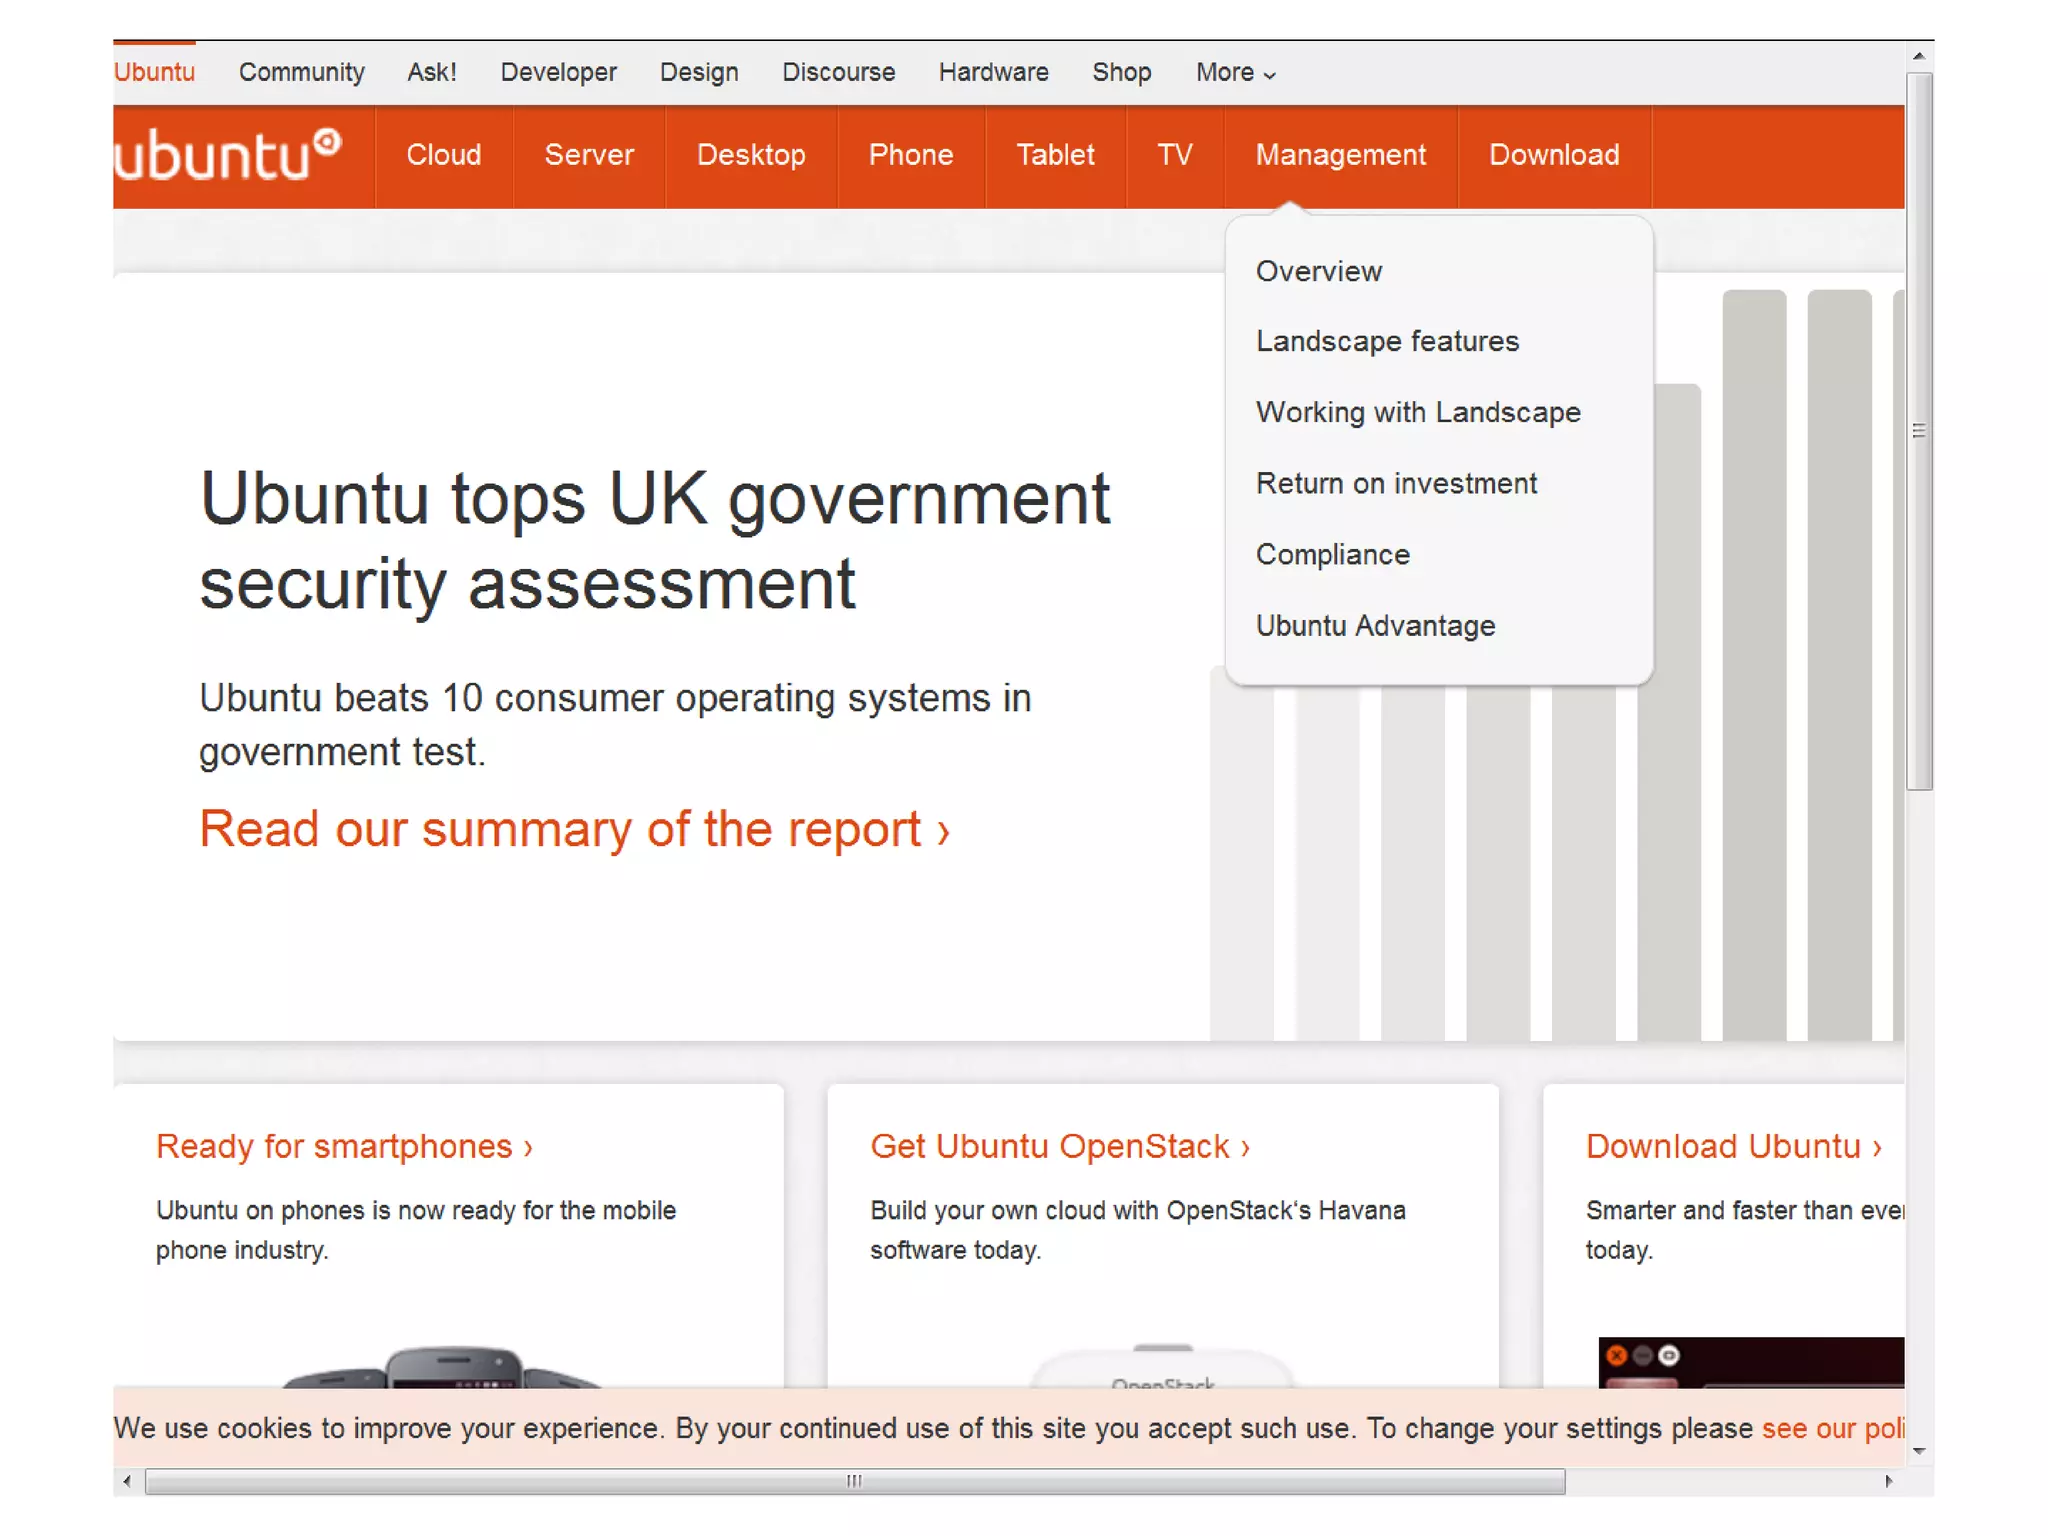Screen dimensions: 2048x1536
Task: Click the OpenStack image in second card
Action: click(x=1163, y=1366)
